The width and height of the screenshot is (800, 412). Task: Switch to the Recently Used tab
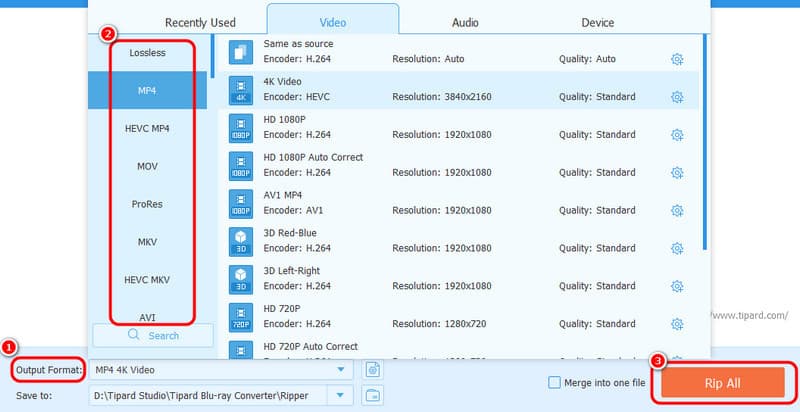click(200, 23)
